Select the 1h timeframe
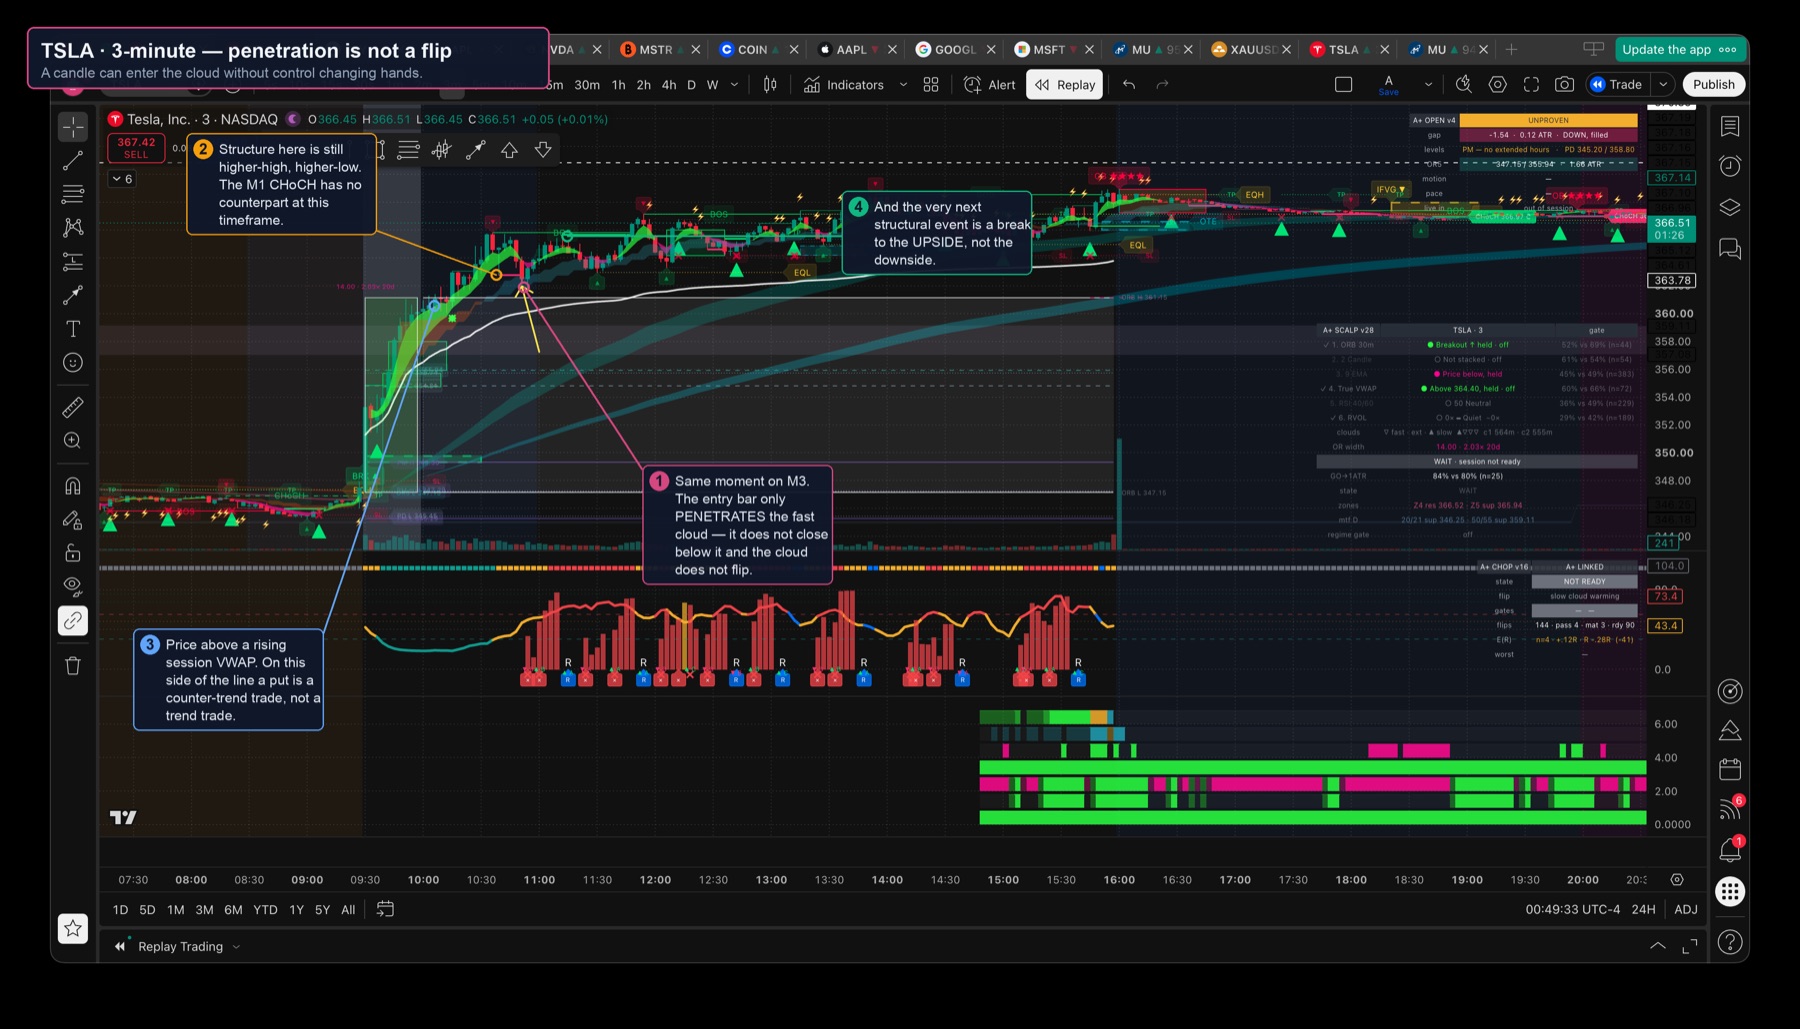1800x1029 pixels. pos(619,85)
